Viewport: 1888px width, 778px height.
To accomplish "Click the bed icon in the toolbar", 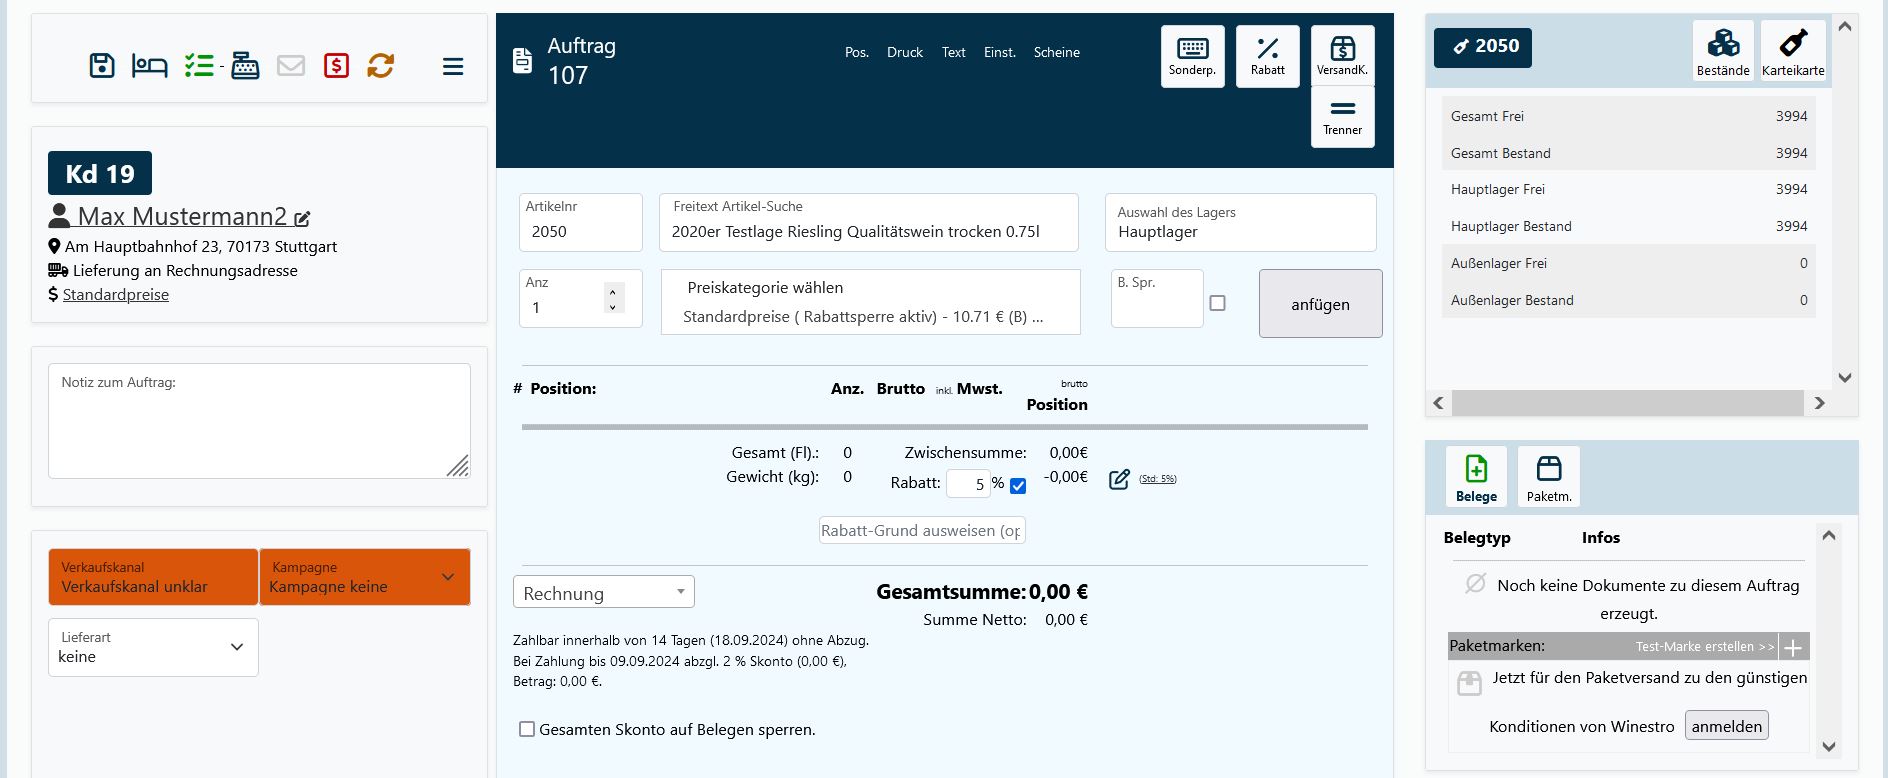I will point(149,66).
